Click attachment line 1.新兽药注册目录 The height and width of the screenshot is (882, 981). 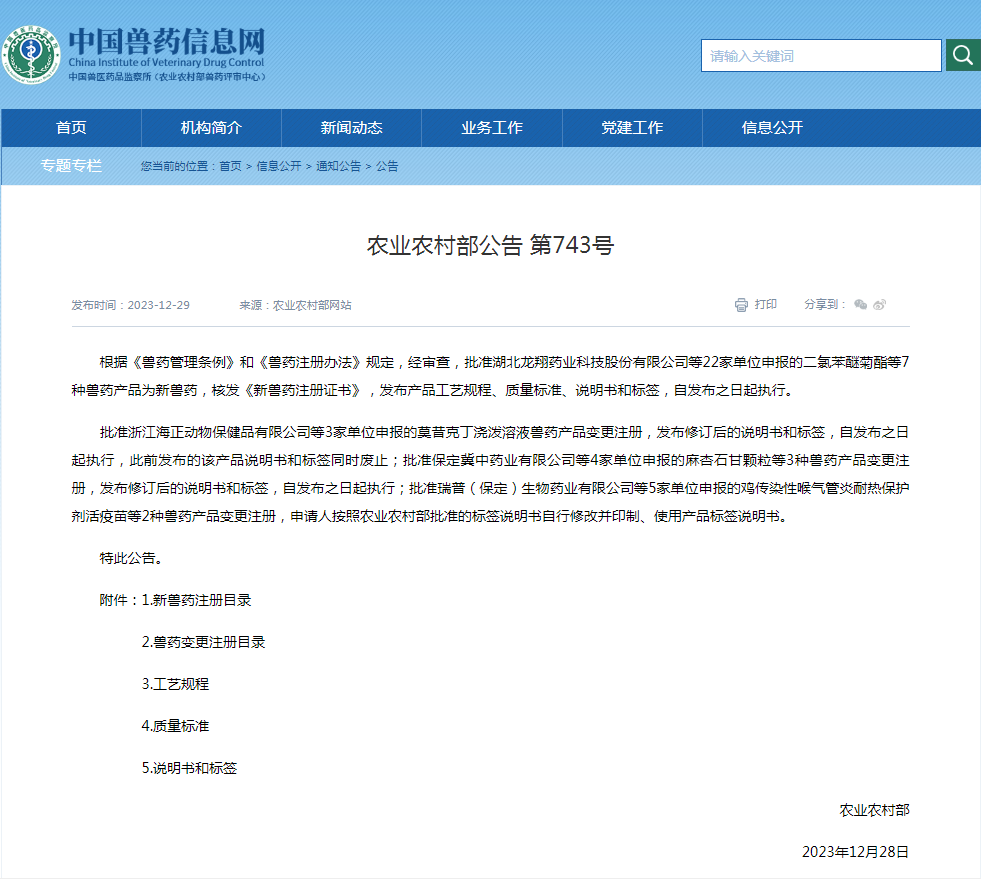[196, 600]
